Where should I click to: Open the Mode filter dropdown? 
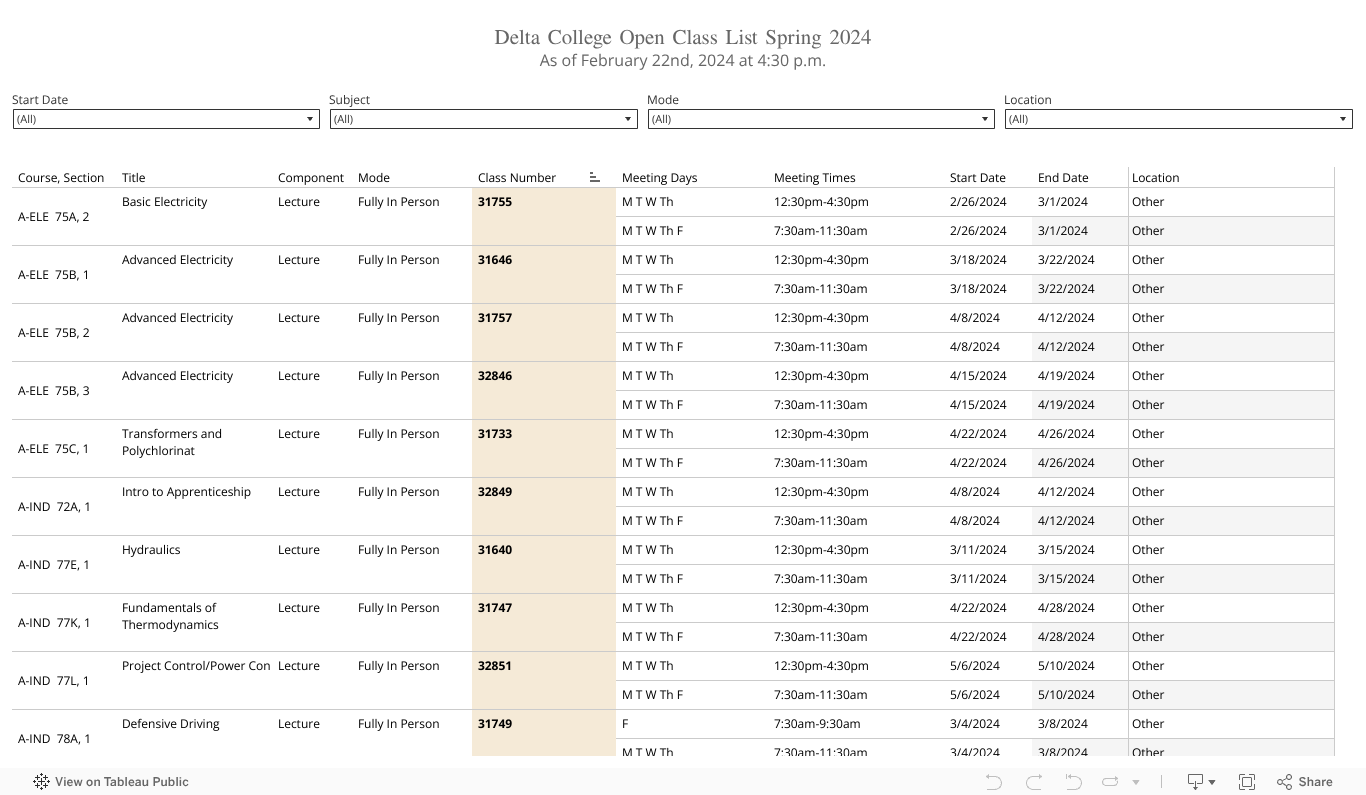[x=984, y=119]
